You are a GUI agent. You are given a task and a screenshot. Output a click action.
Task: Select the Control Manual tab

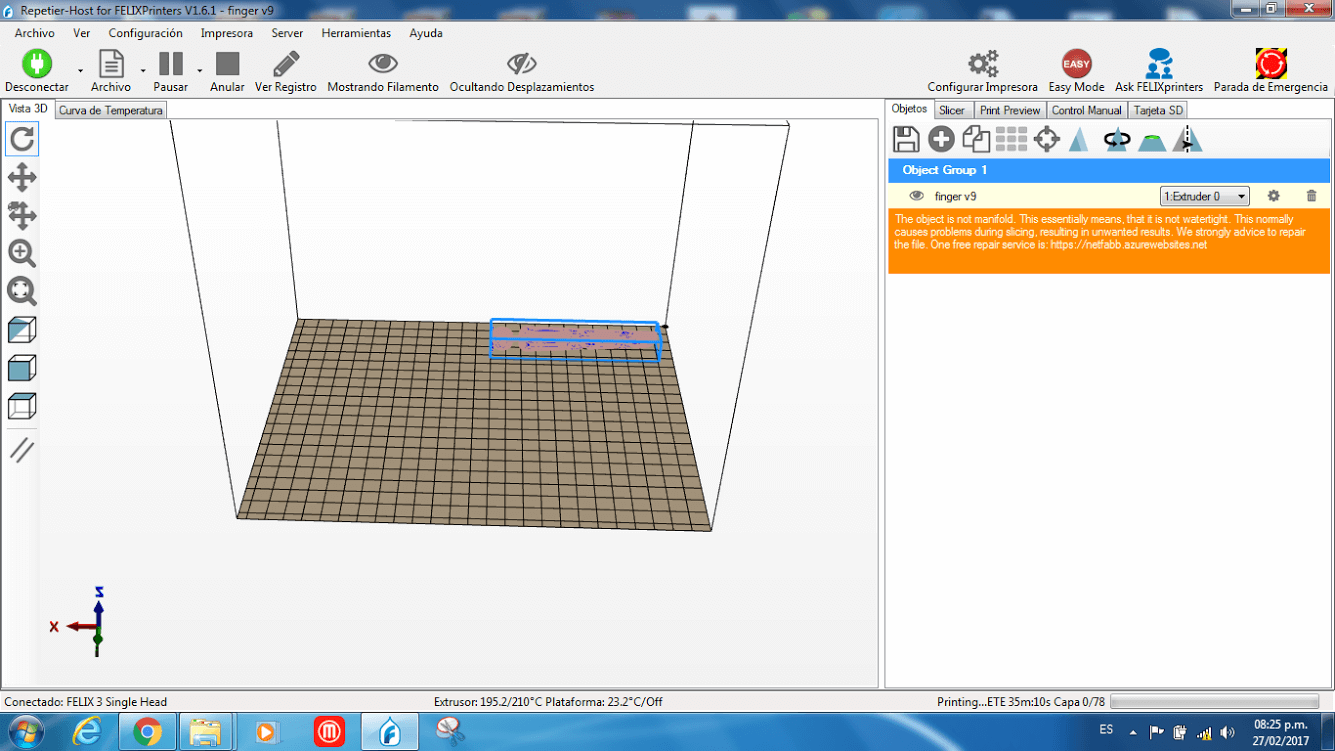[1087, 110]
